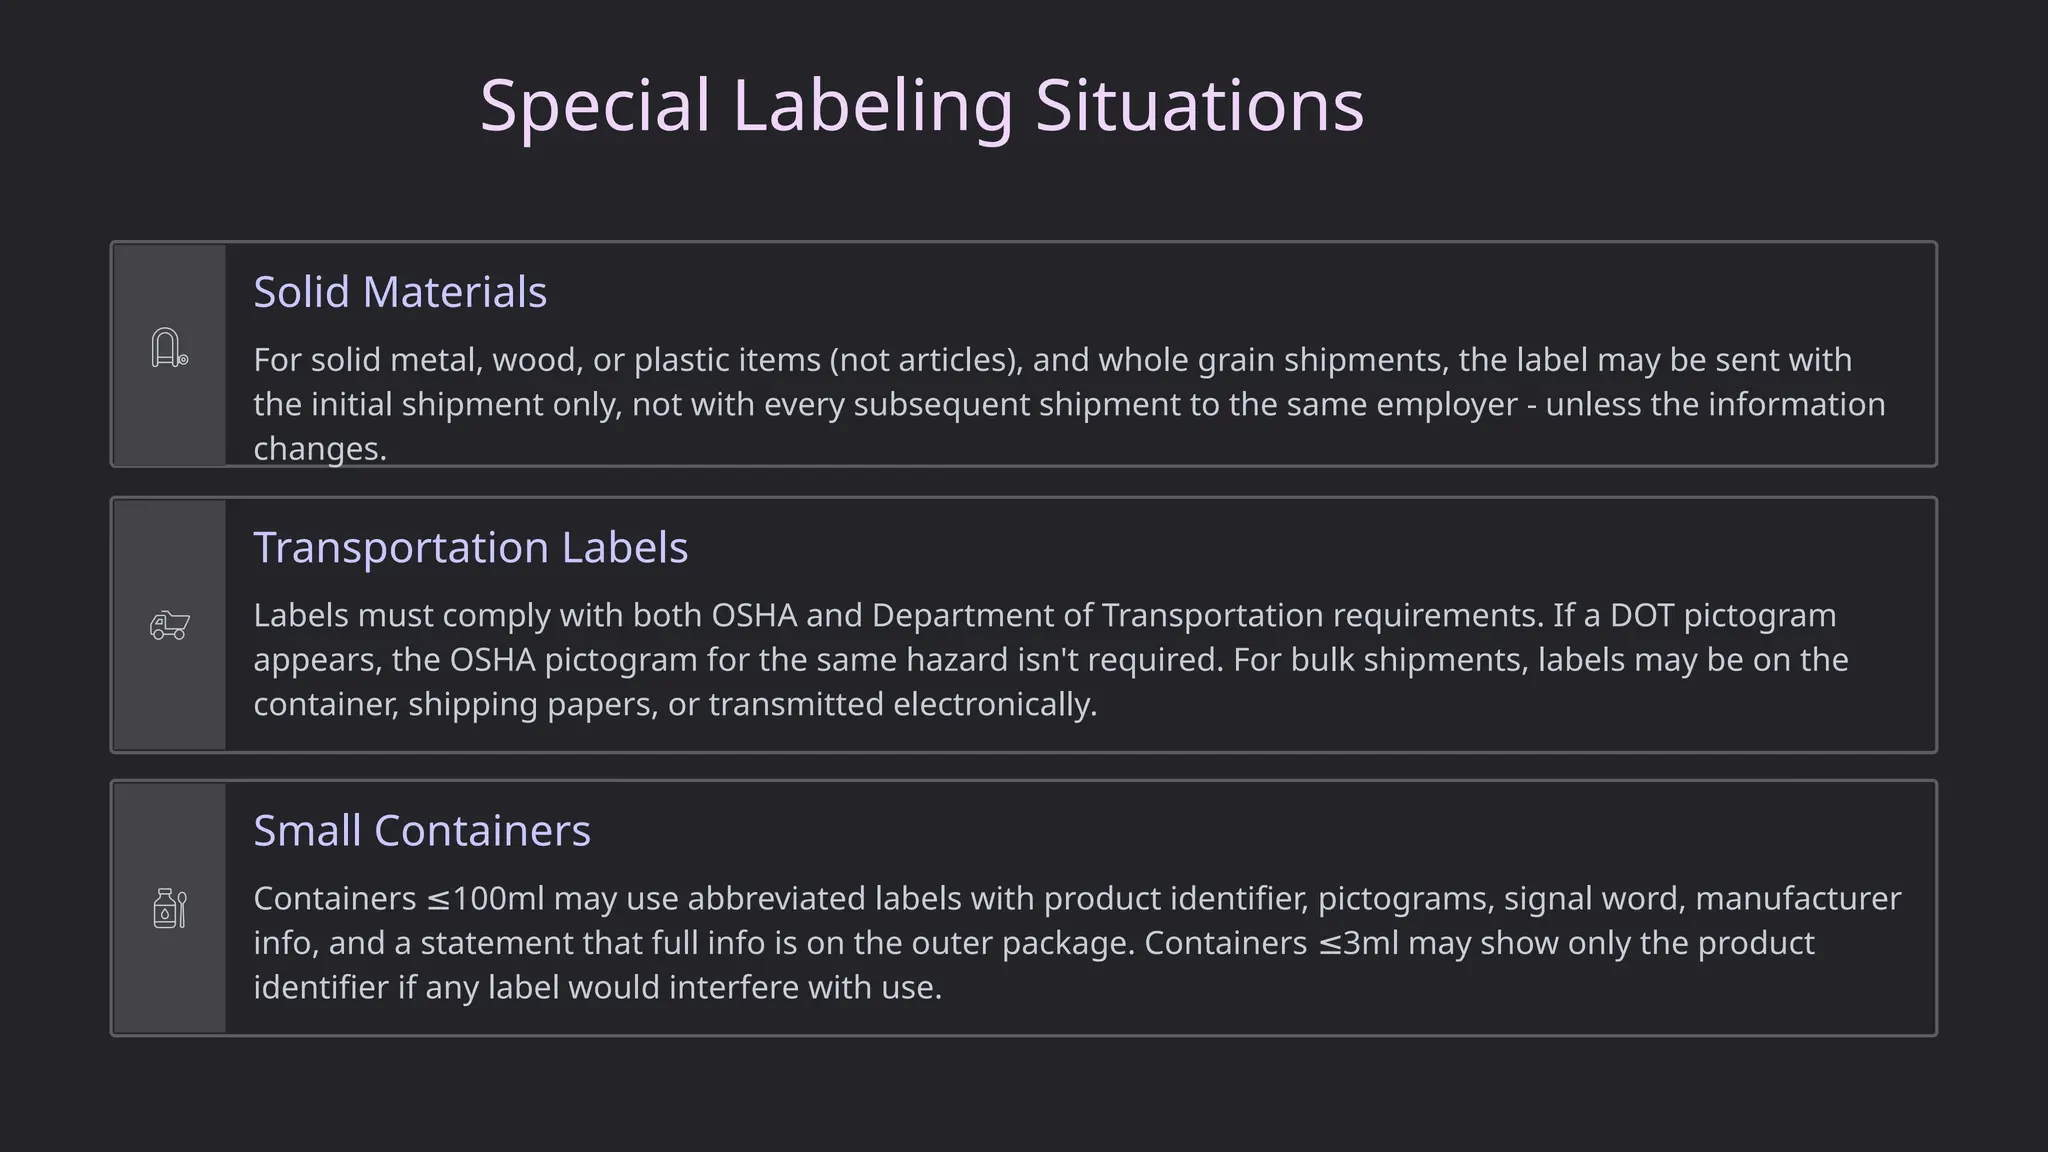Click the phrase 'DOT pictogram'
Viewport: 2048px width, 1152px height.
1723,615
